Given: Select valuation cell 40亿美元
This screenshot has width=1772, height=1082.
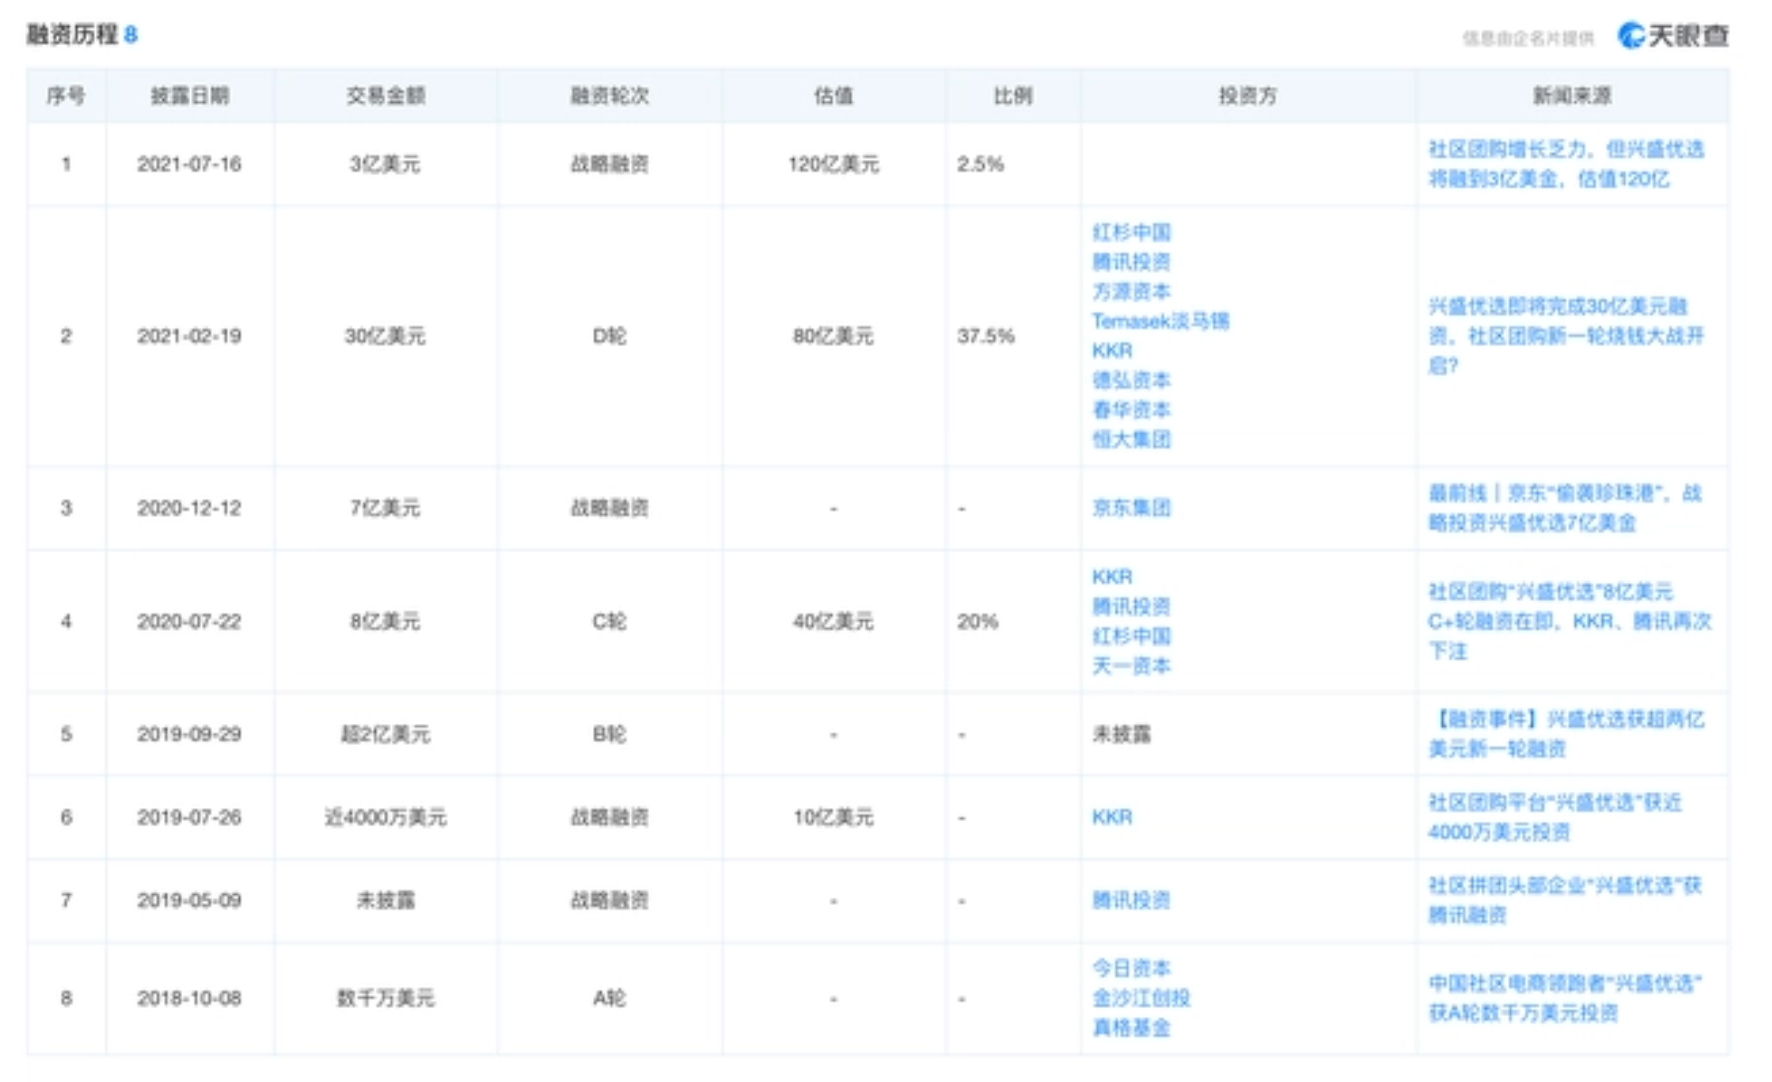Looking at the screenshot, I should [833, 621].
